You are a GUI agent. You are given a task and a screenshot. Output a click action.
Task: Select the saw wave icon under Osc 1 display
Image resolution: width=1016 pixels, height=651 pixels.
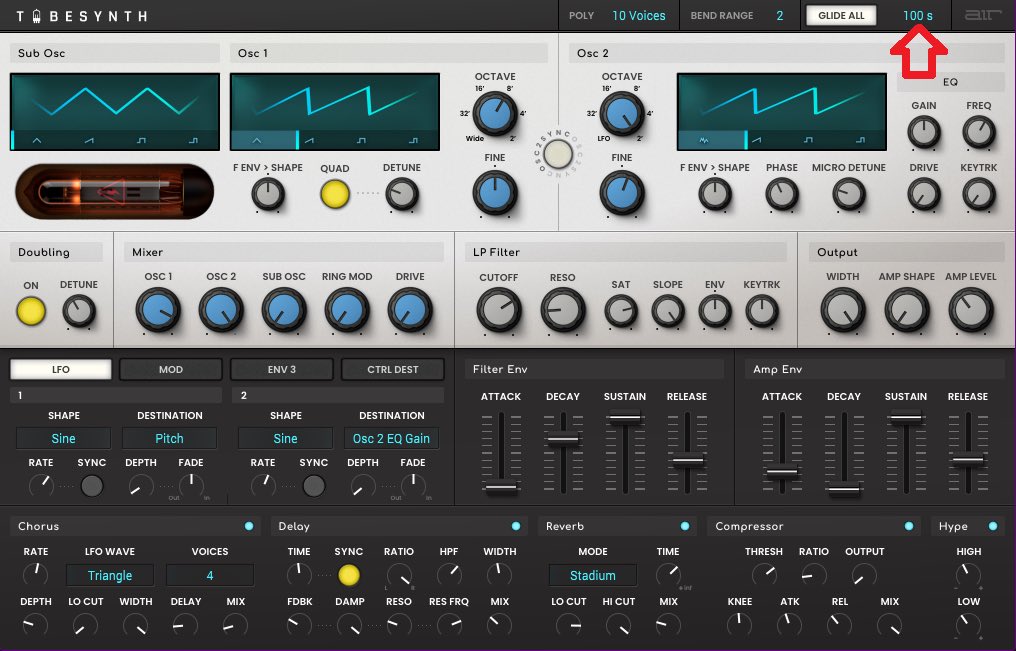click(x=310, y=140)
